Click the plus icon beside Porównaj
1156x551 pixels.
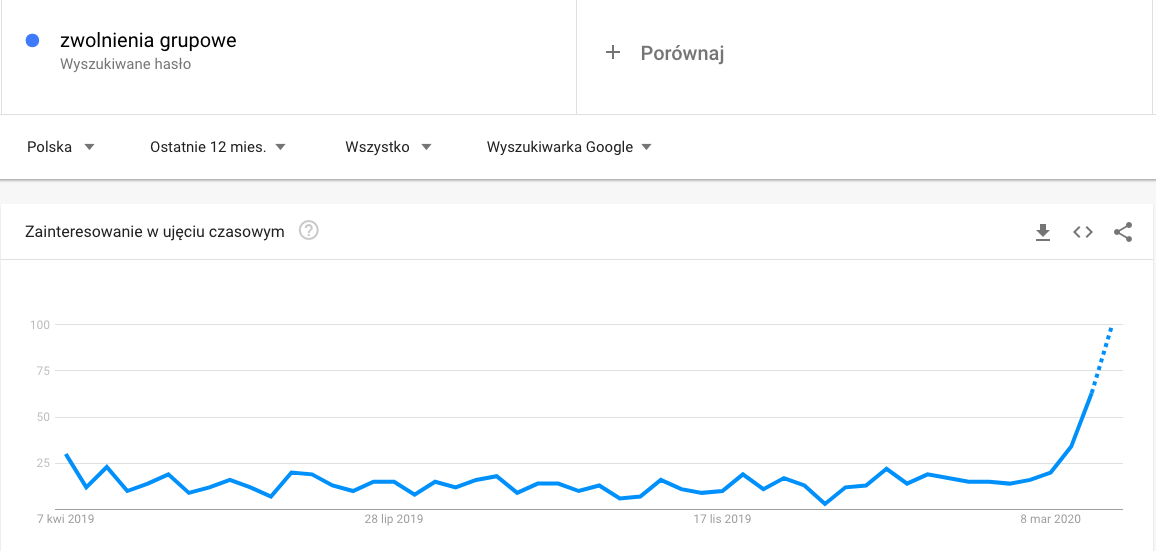click(x=613, y=53)
